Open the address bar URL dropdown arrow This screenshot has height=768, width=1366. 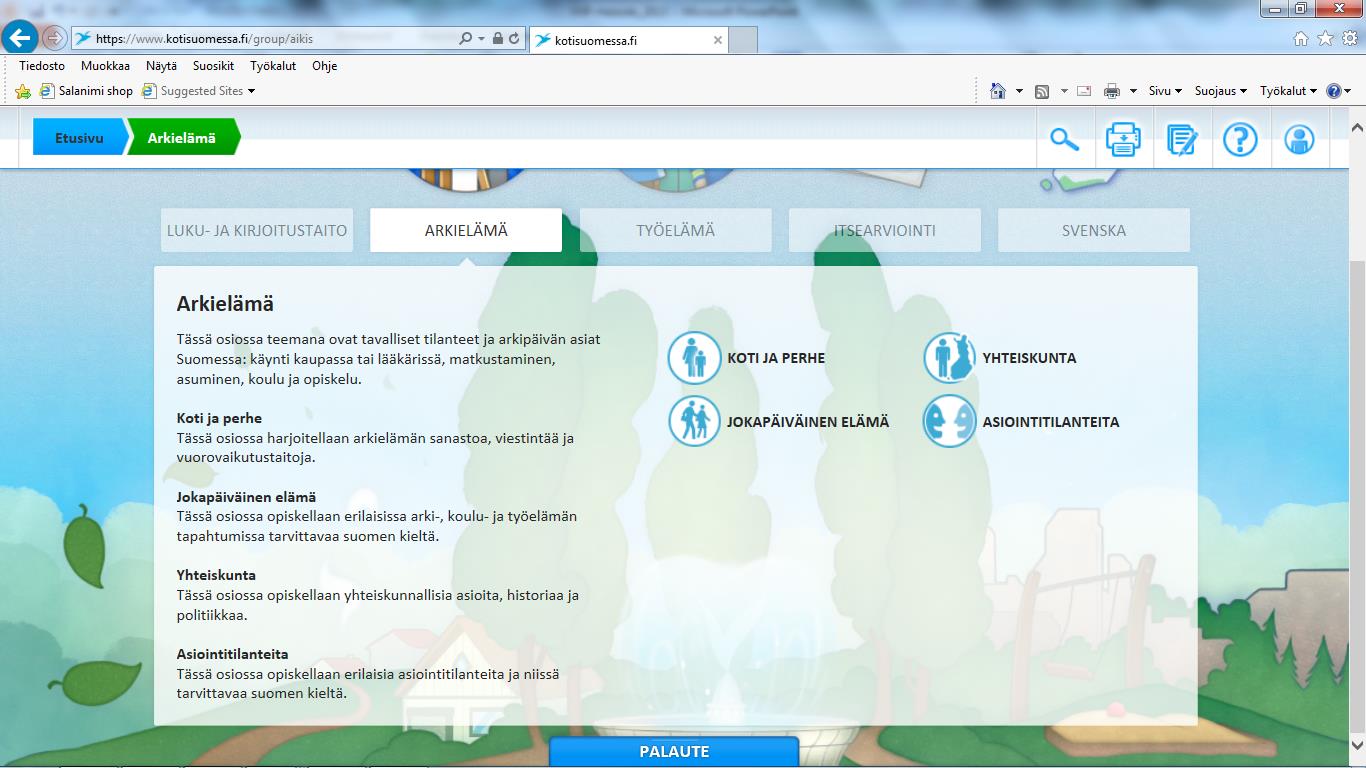[481, 39]
